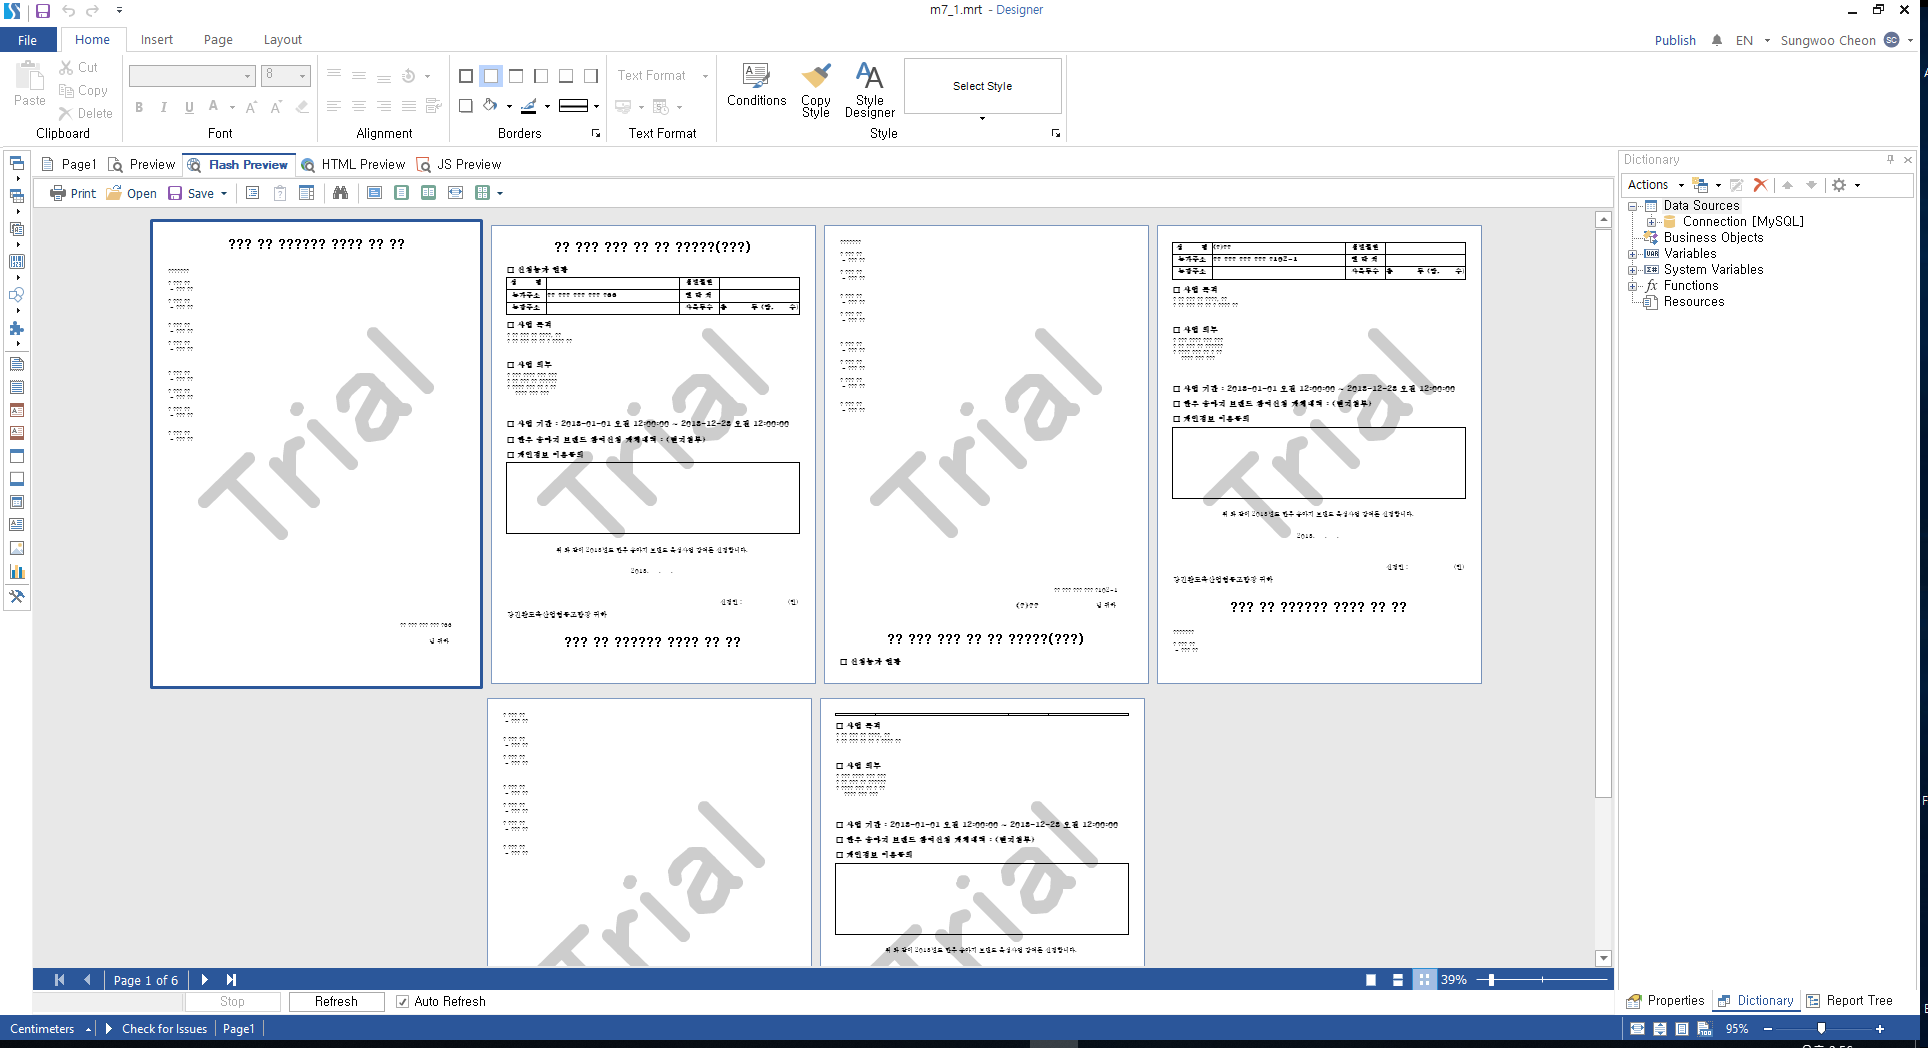Expand the Connection [MySQL] node
The height and width of the screenshot is (1048, 1928).
click(x=1651, y=222)
